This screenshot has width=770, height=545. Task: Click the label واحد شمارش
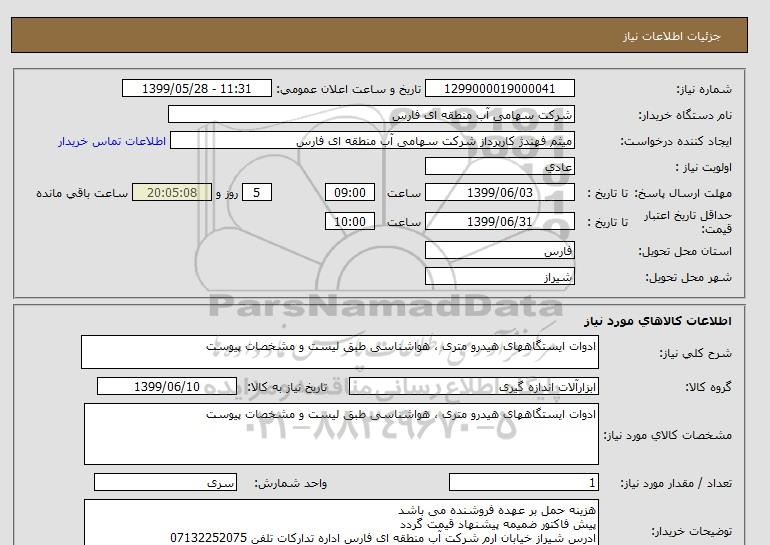pyautogui.click(x=290, y=484)
